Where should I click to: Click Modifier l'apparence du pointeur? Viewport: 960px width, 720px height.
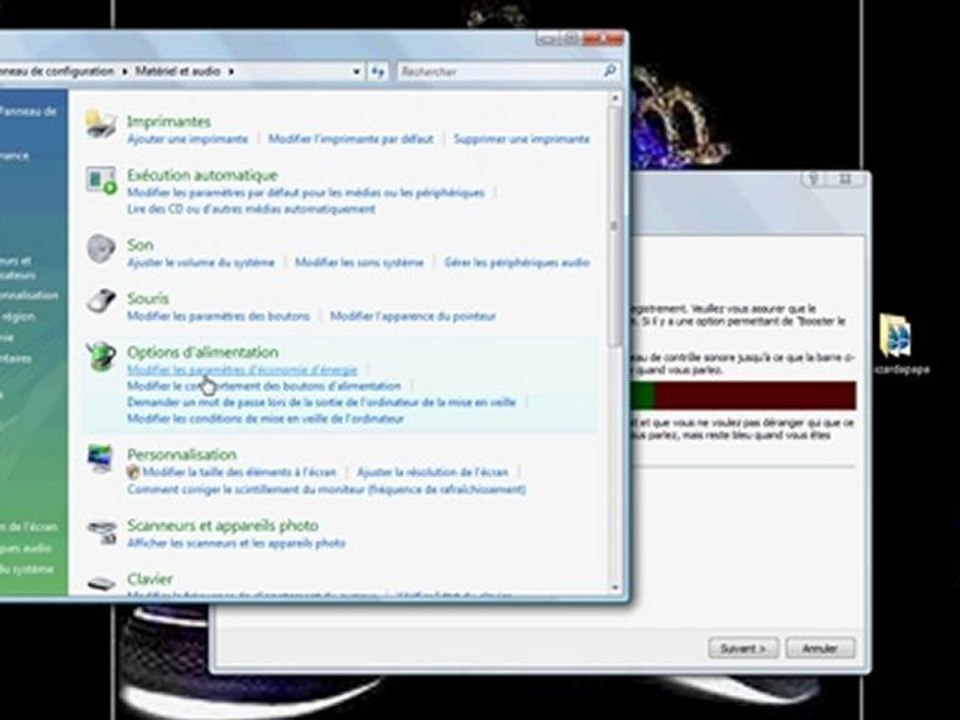(x=413, y=316)
